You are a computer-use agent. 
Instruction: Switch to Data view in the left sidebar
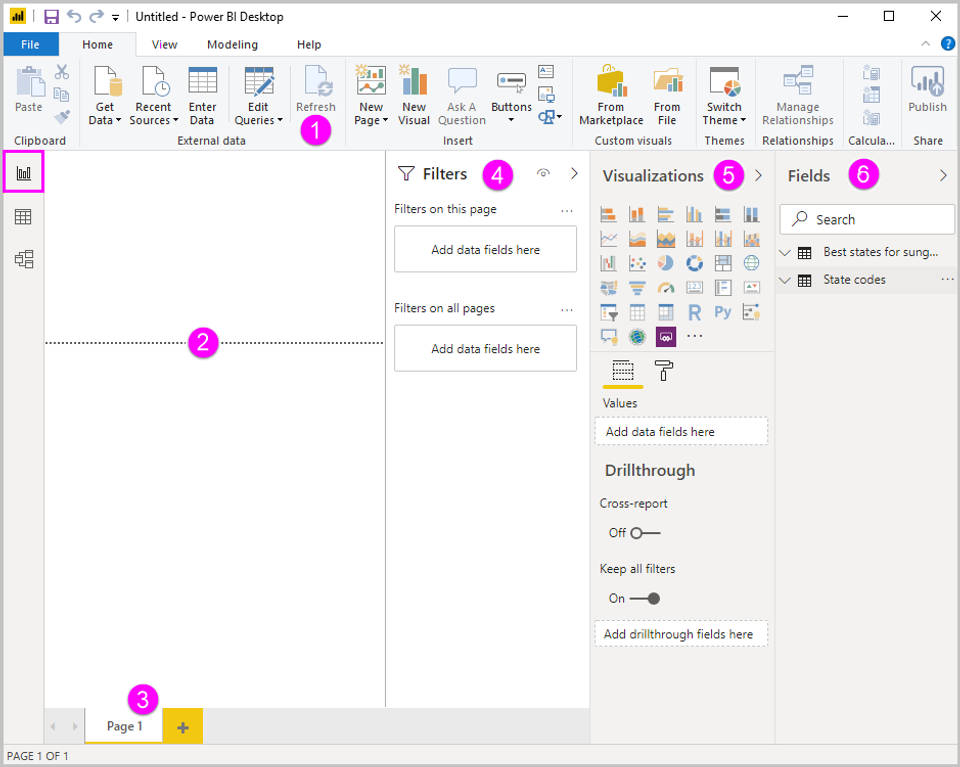tap(24, 217)
